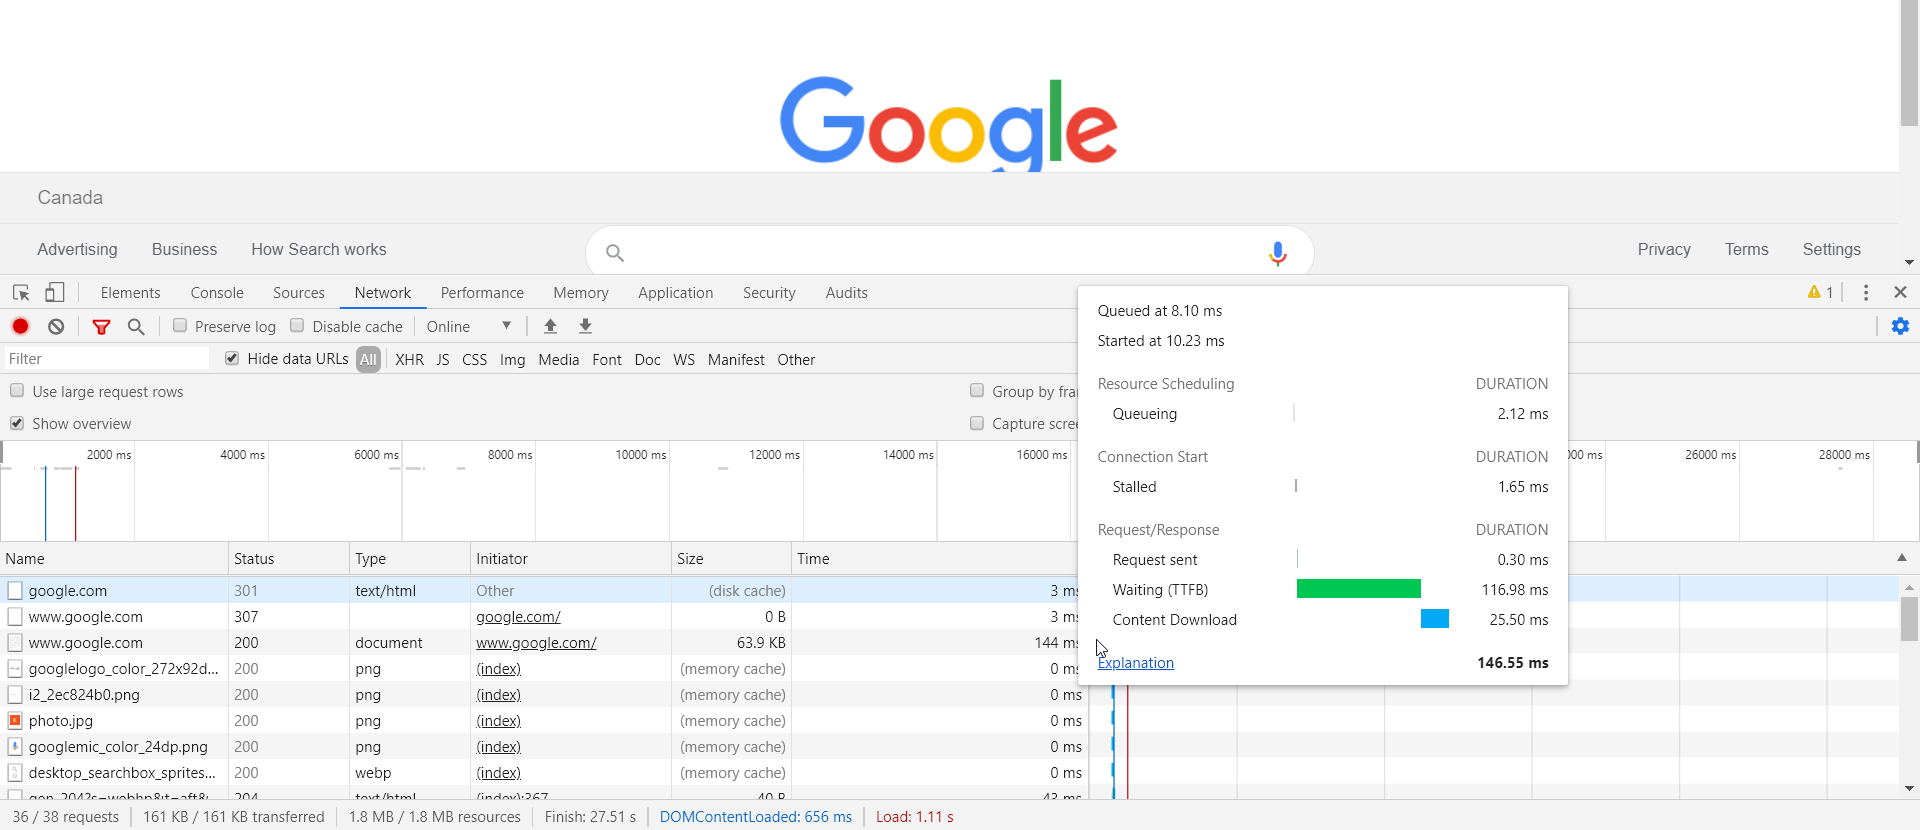
Task: Open the Security tab
Action: pyautogui.click(x=769, y=293)
